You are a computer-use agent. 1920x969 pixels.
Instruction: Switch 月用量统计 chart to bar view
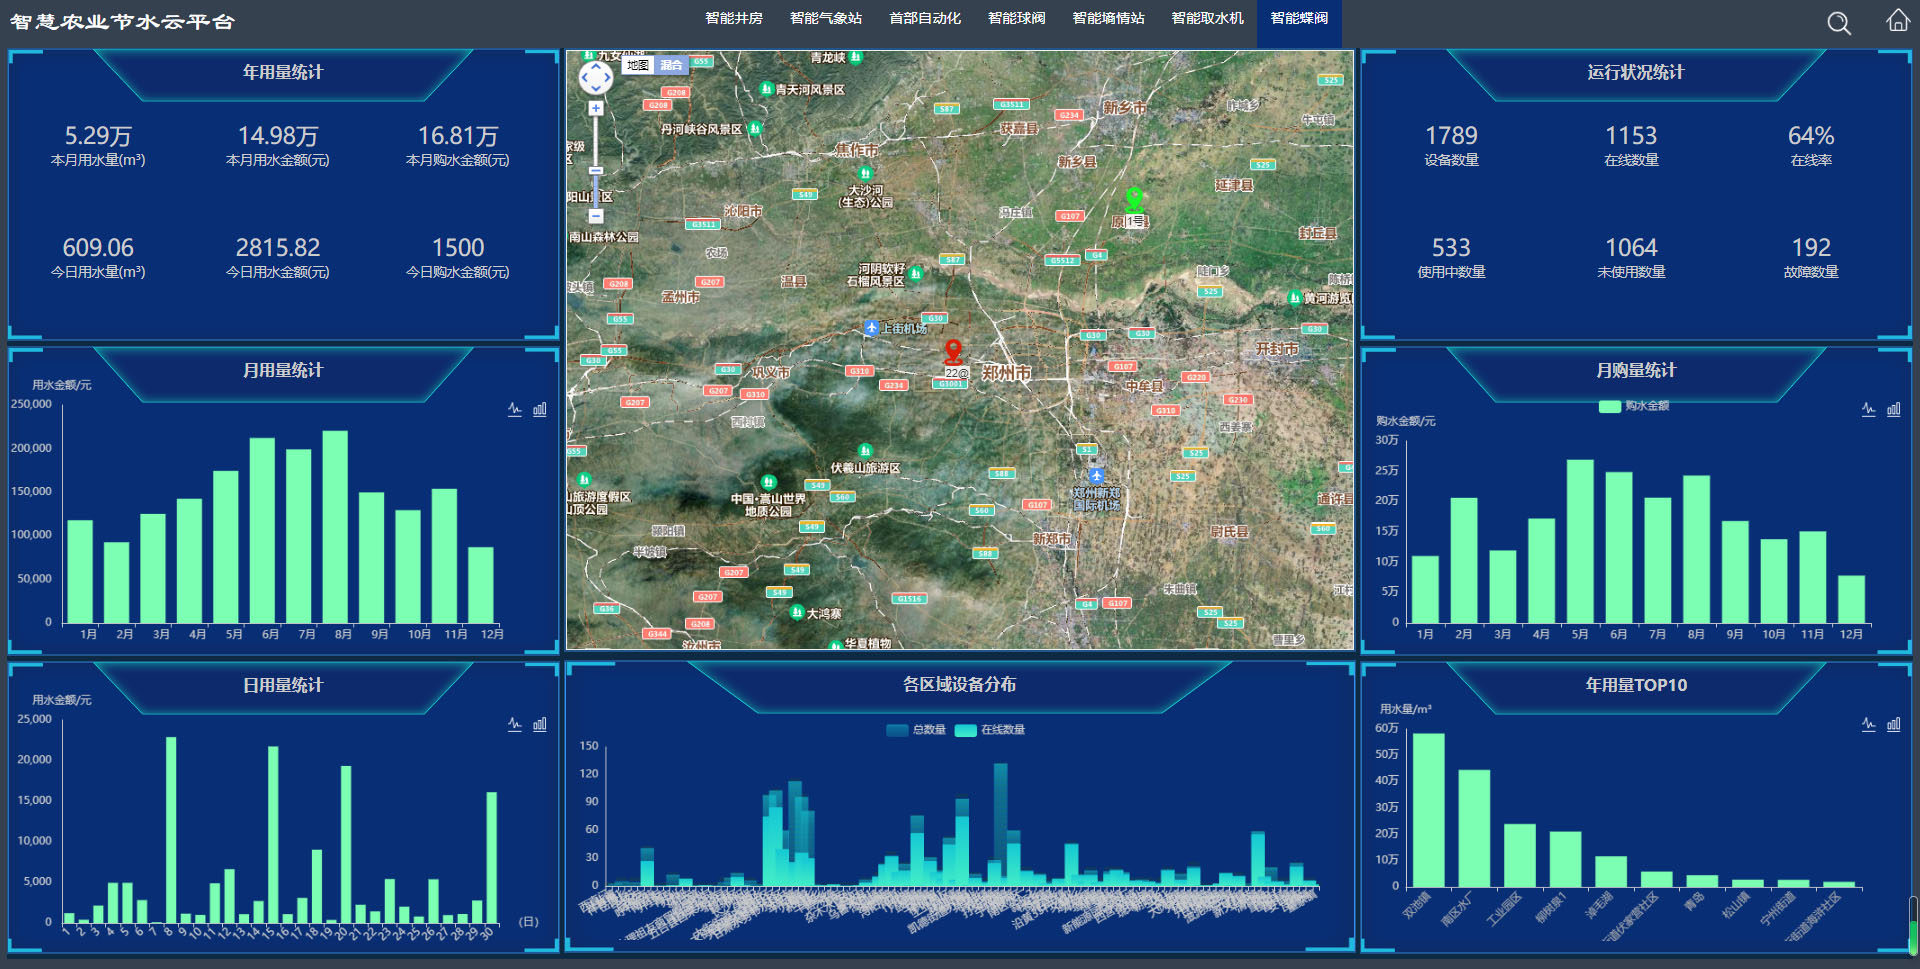(540, 409)
